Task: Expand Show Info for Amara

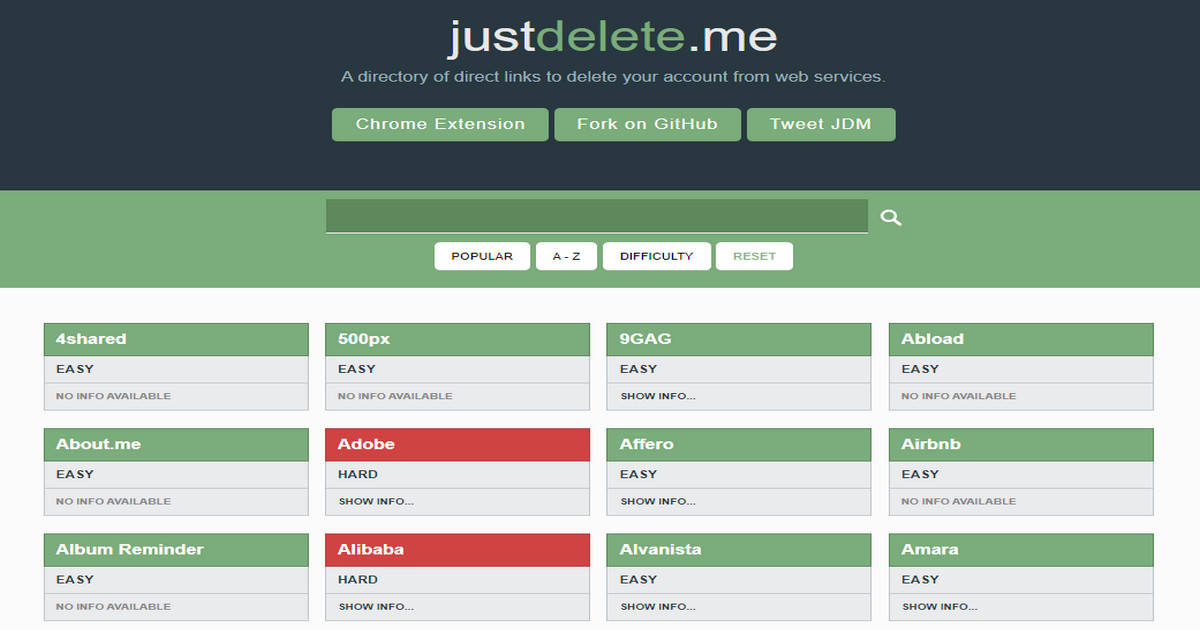Action: [939, 606]
